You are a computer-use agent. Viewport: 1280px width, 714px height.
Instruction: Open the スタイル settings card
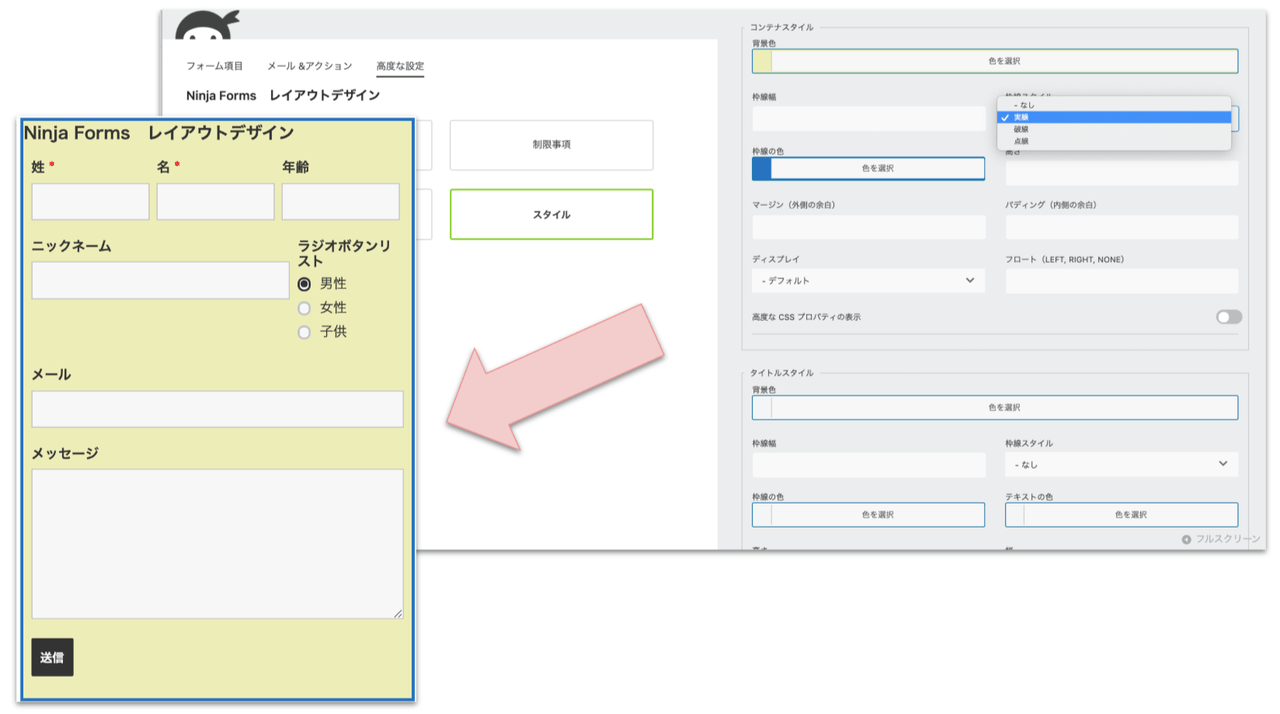click(551, 214)
